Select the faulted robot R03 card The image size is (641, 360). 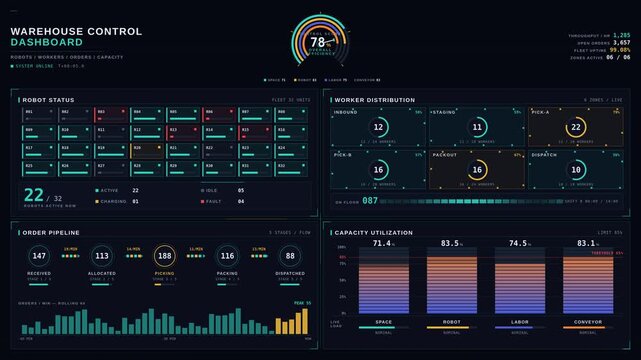point(111,115)
